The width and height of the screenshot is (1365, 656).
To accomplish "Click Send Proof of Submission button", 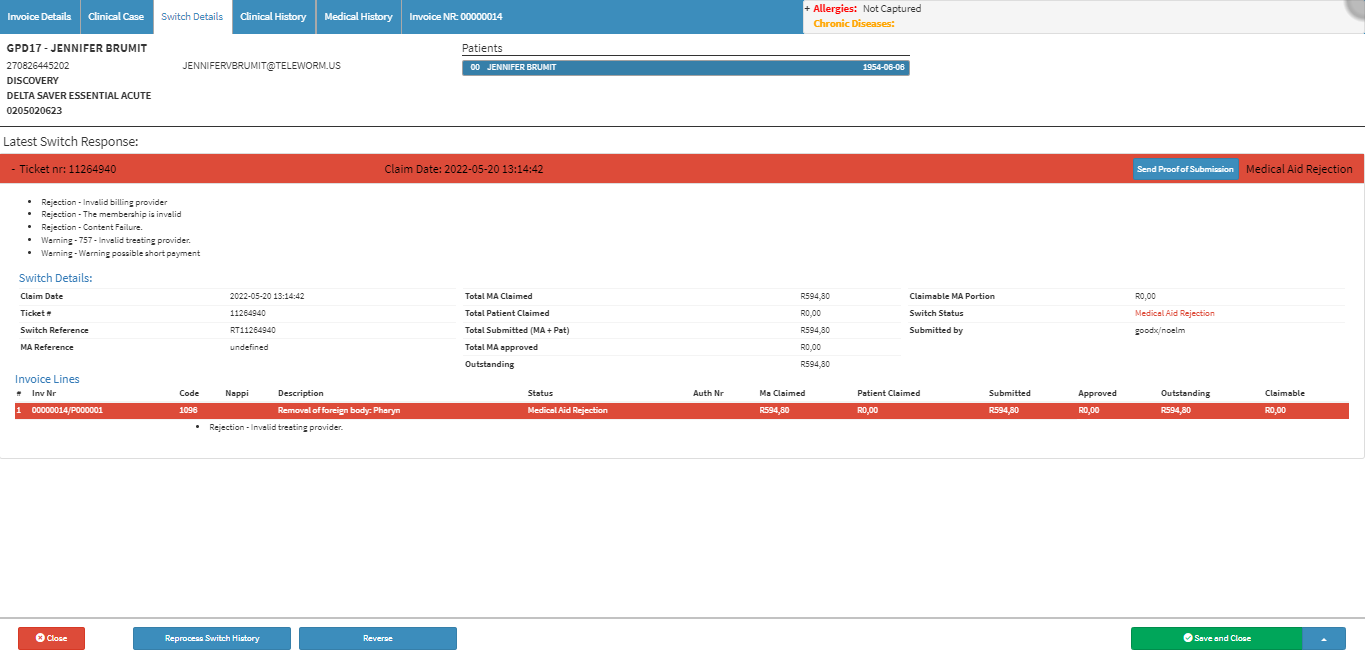I will point(1186,169).
